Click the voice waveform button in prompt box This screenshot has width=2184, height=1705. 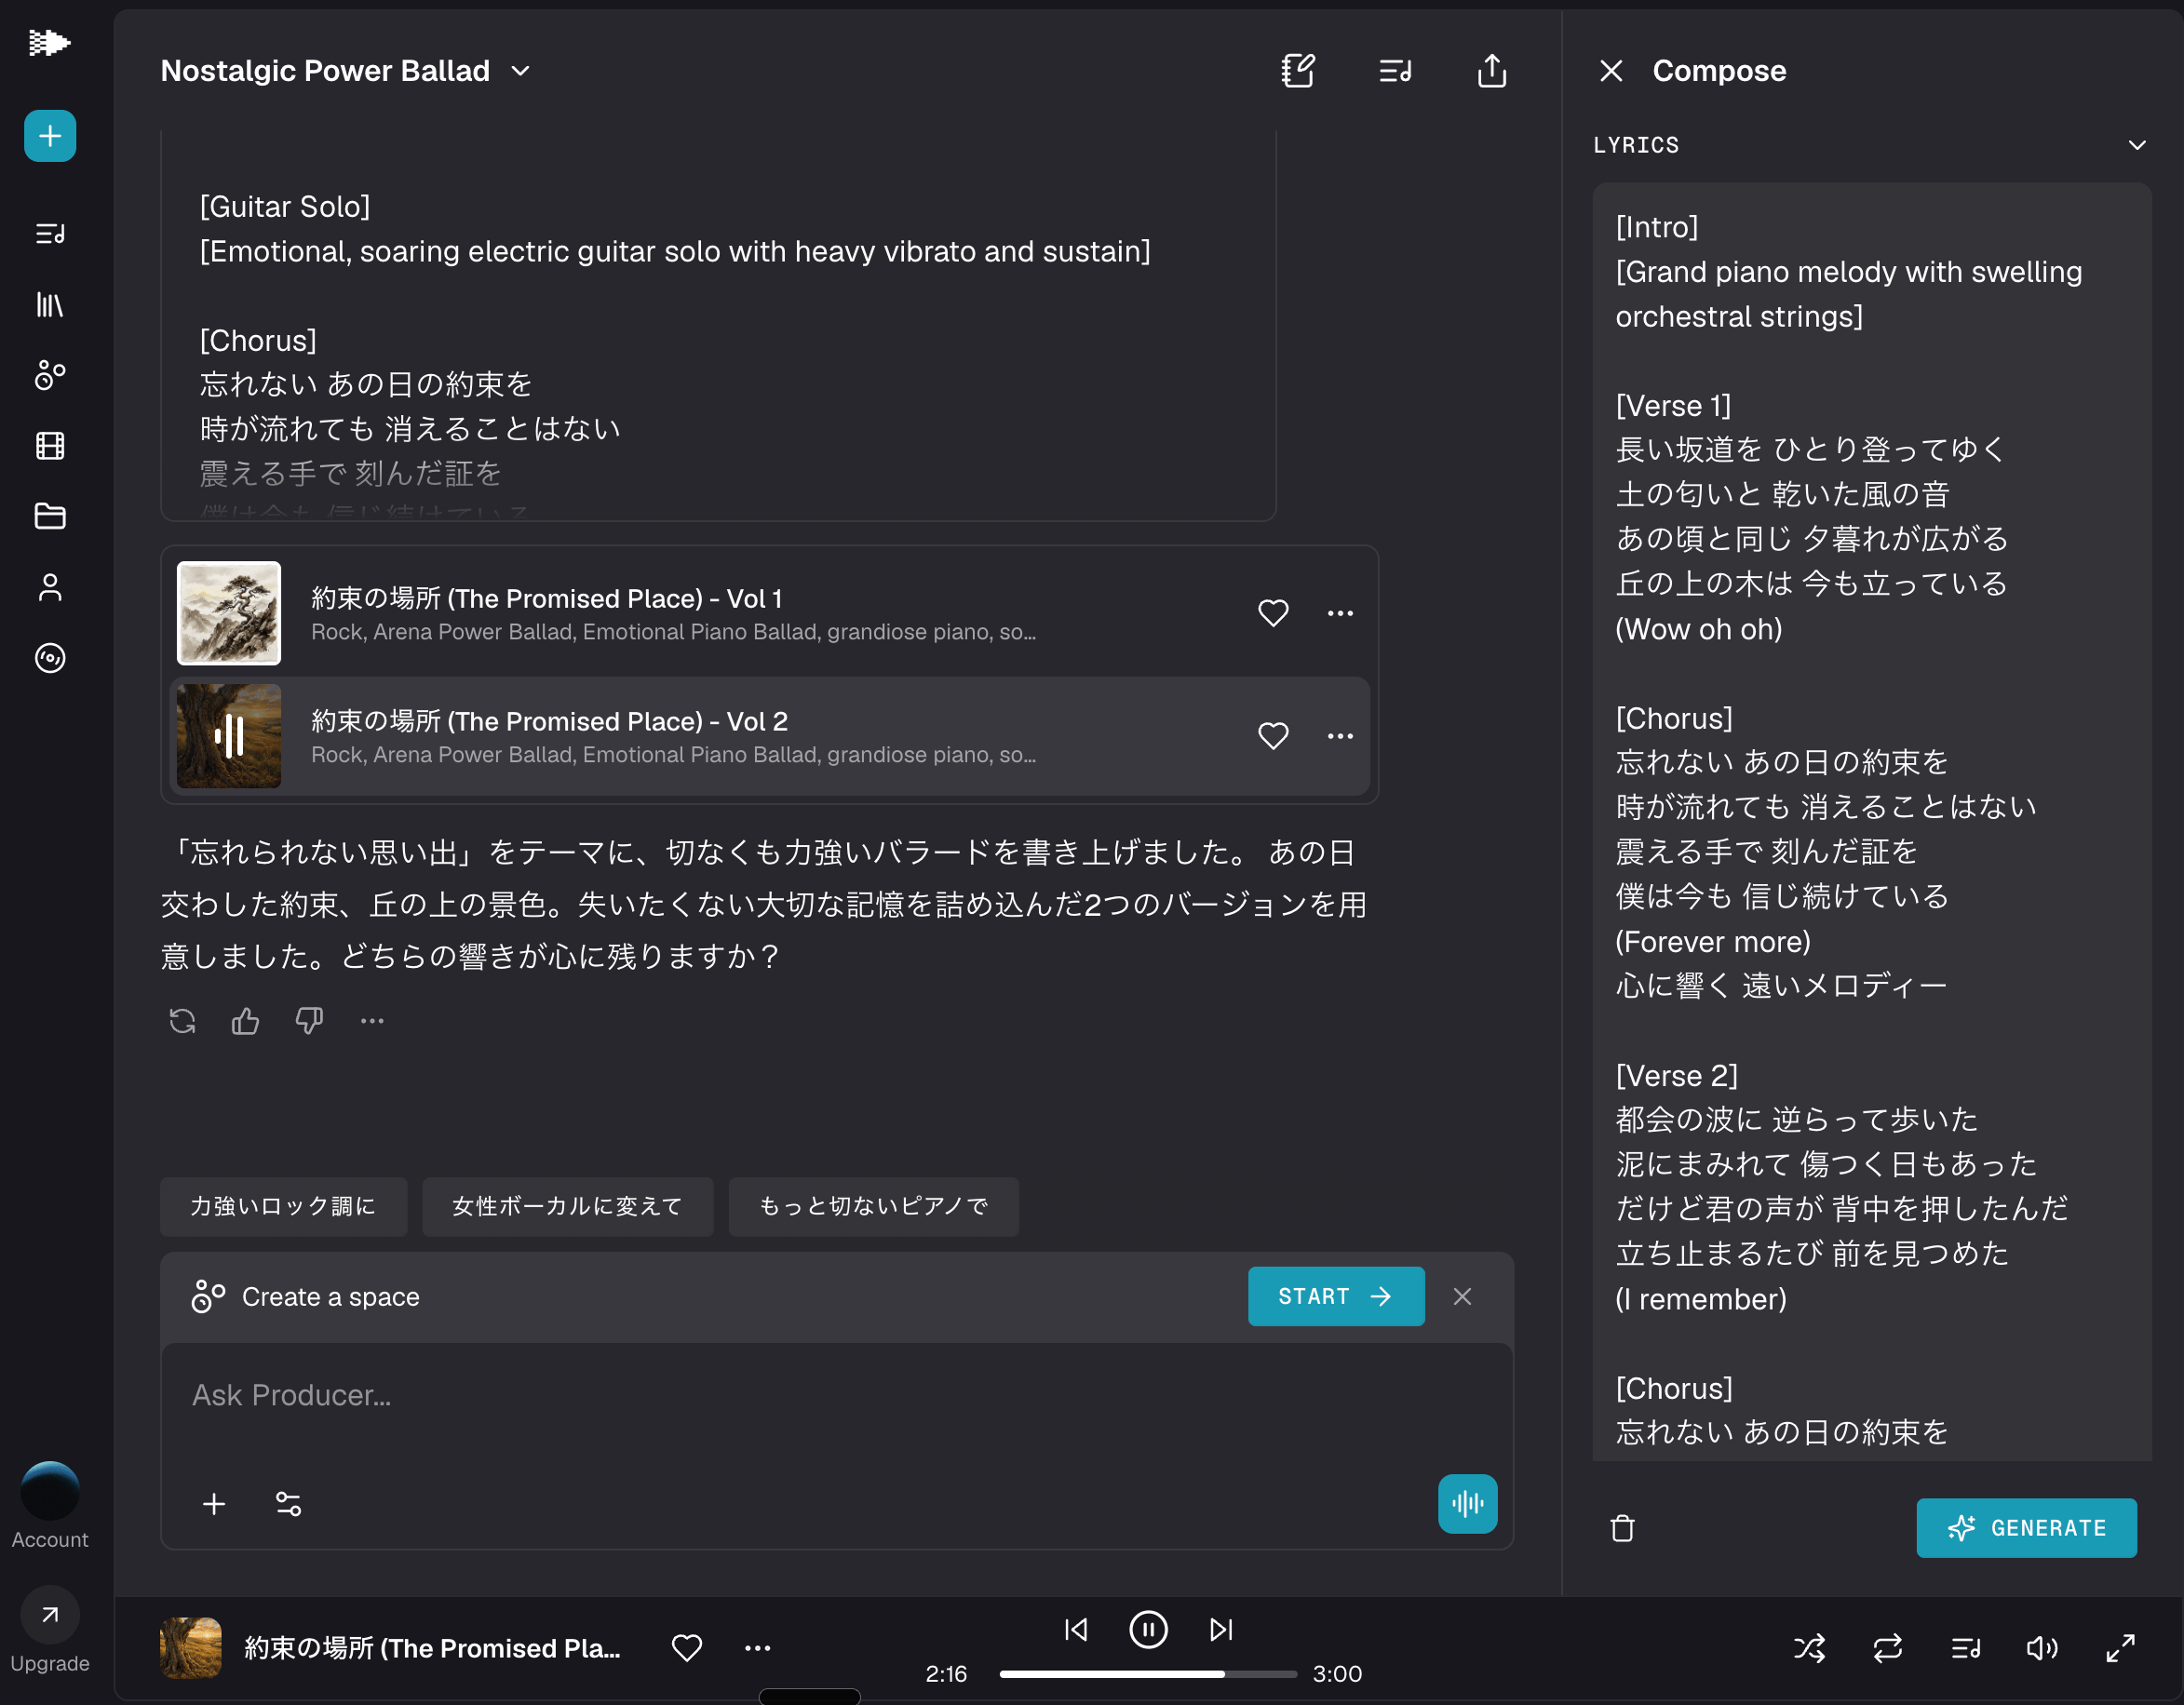[1466, 1503]
